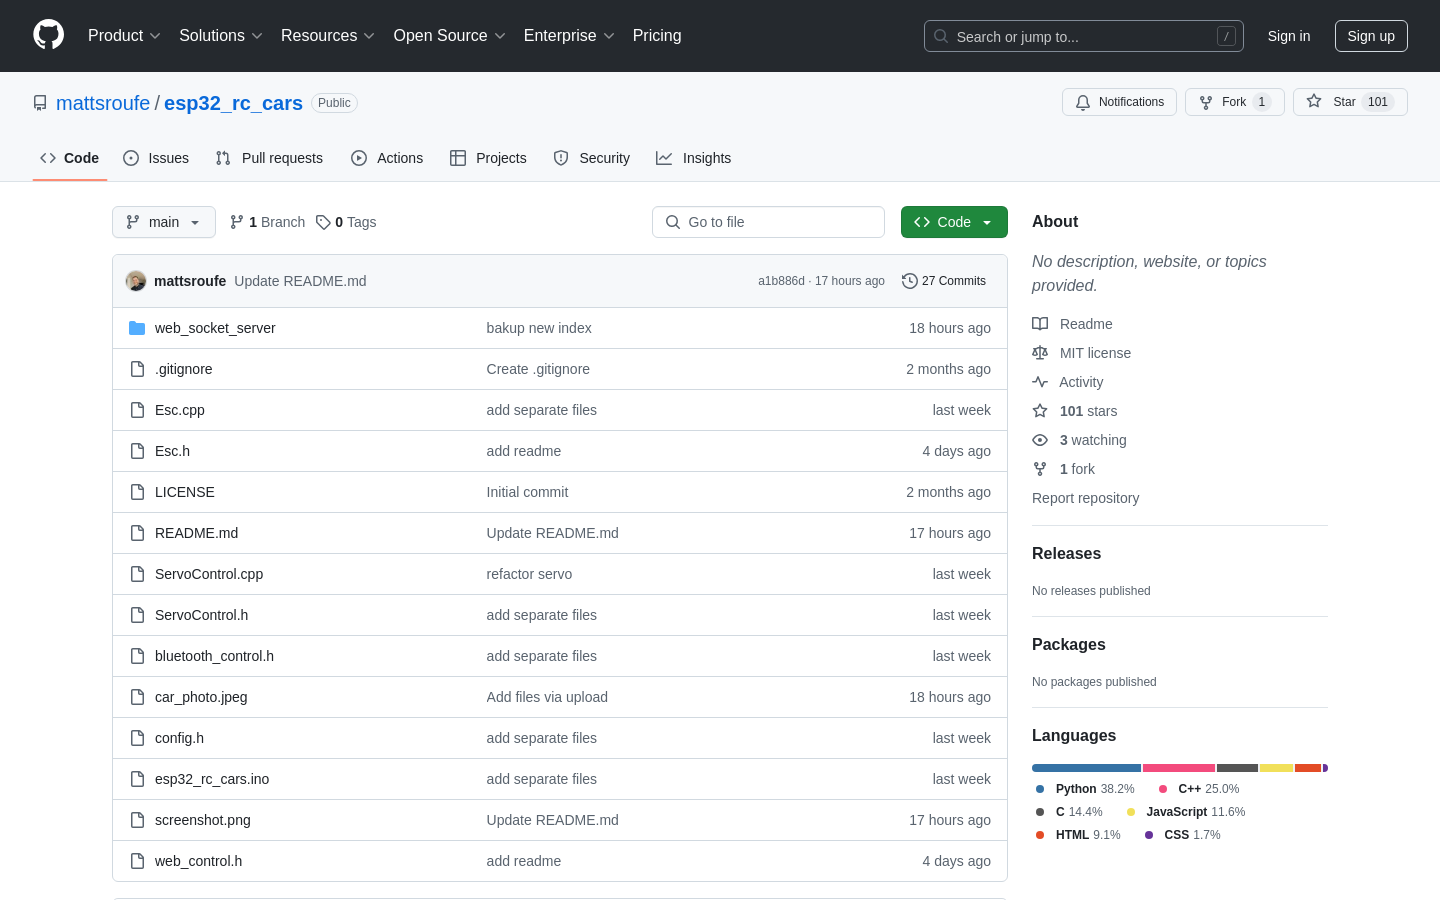Click the JavaScript yellow language bar segment

(x=1276, y=768)
